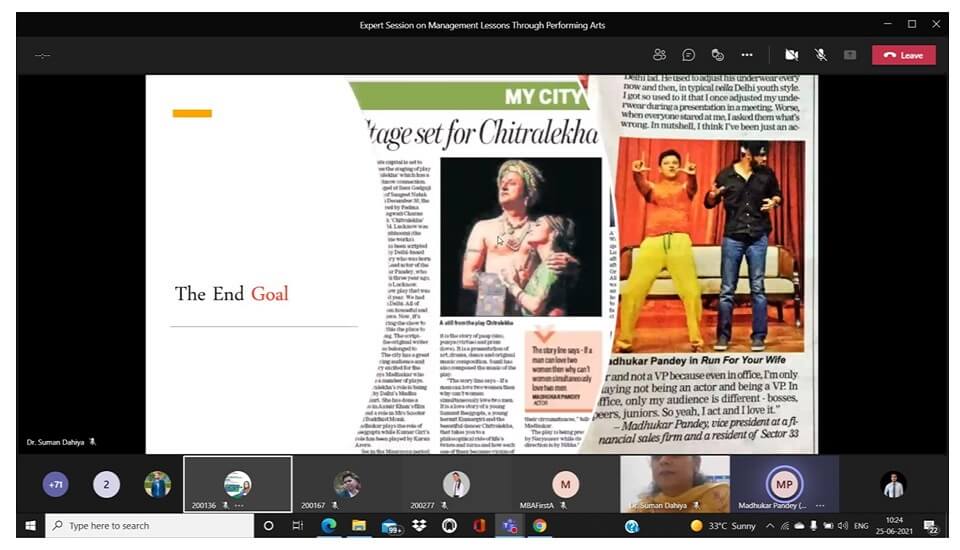This screenshot has height=550, width=960.
Task: Open more options for participant 200136
Action: (239, 506)
